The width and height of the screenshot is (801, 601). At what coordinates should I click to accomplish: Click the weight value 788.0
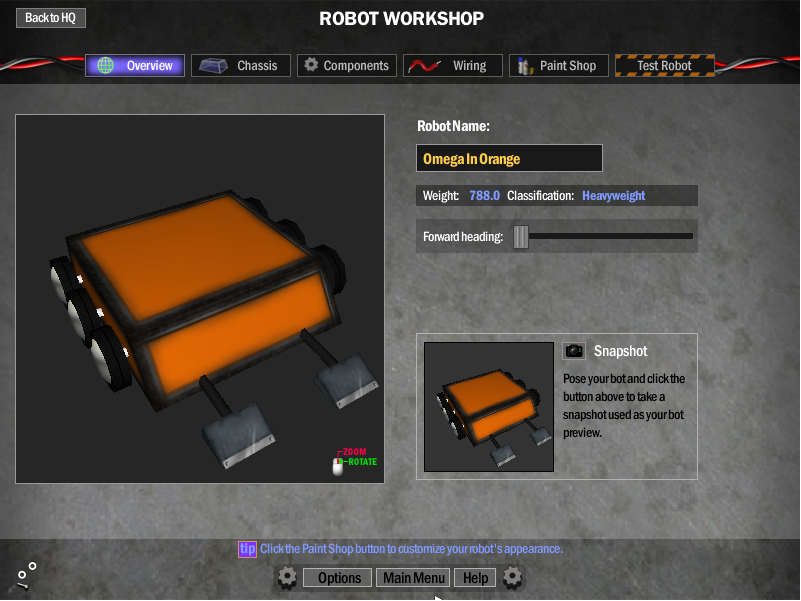tap(484, 196)
